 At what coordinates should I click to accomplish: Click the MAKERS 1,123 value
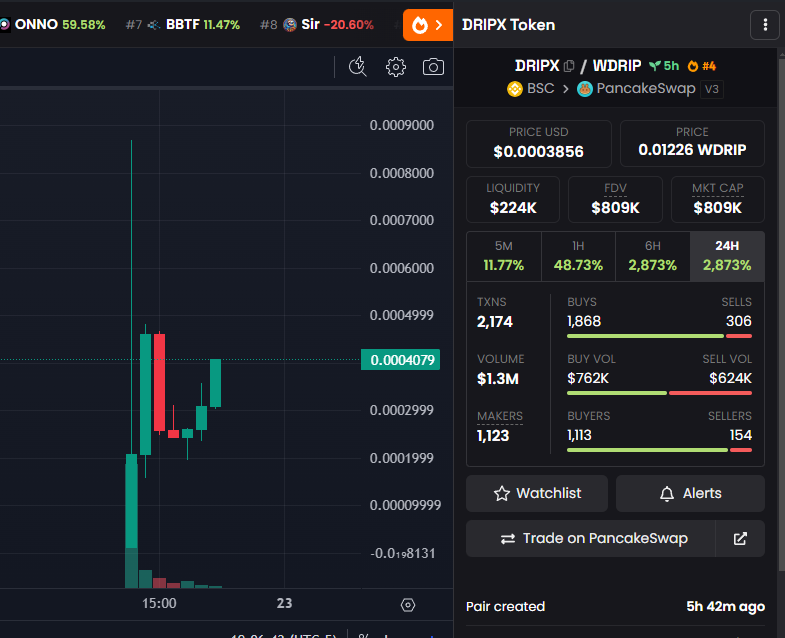tap(493, 436)
